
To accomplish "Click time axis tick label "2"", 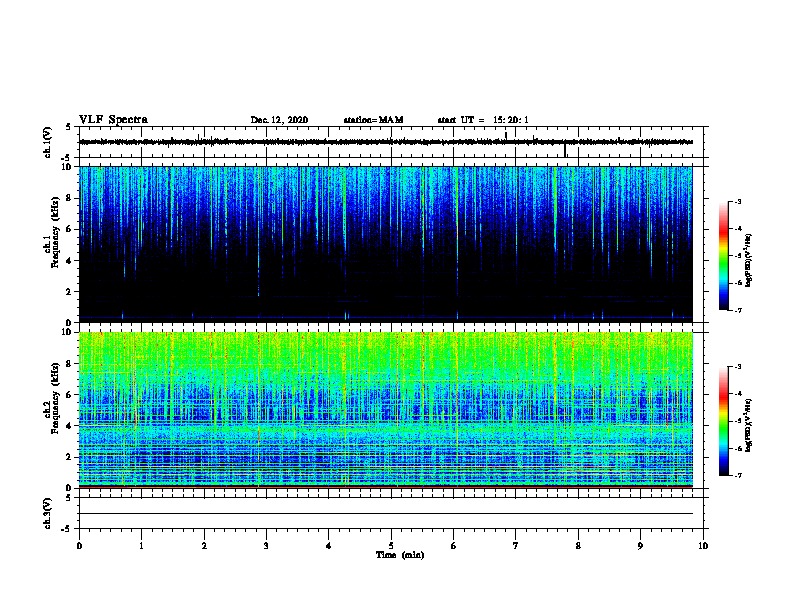I will tap(204, 546).
